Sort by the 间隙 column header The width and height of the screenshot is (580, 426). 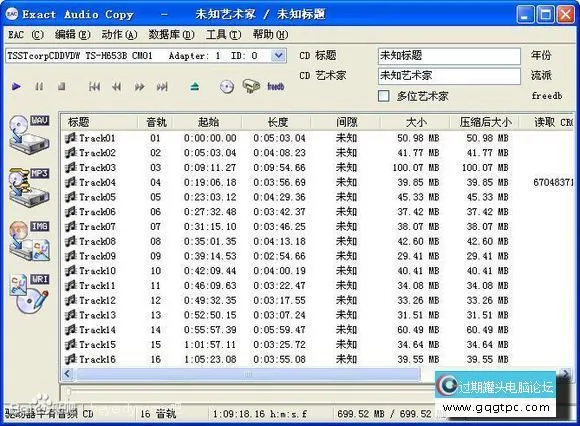click(345, 122)
